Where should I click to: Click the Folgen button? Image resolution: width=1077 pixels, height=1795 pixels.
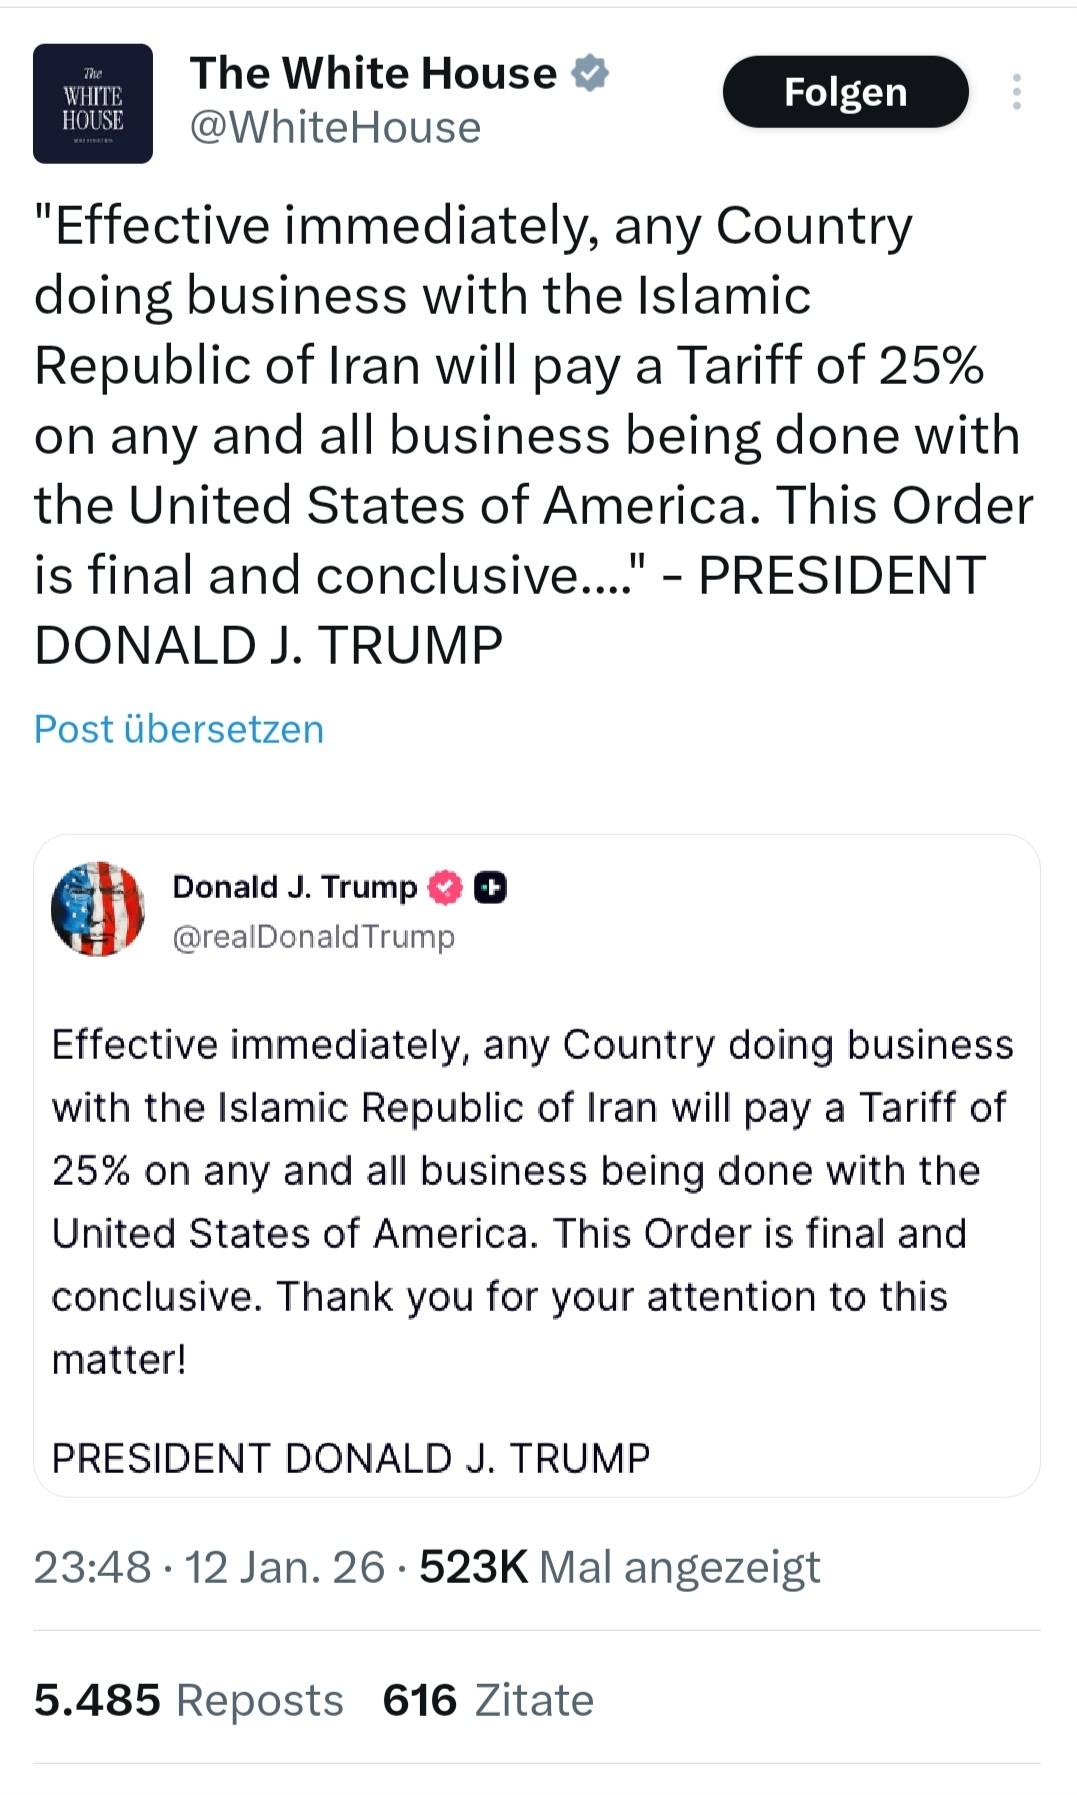click(x=845, y=92)
